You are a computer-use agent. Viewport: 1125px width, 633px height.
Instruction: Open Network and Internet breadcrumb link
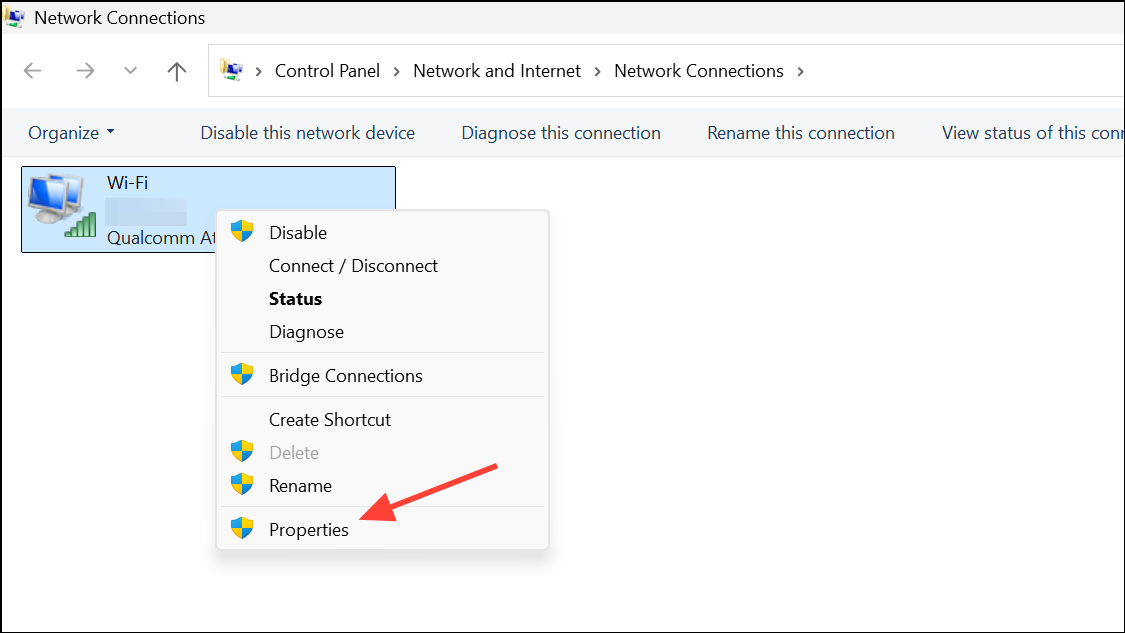pos(496,71)
